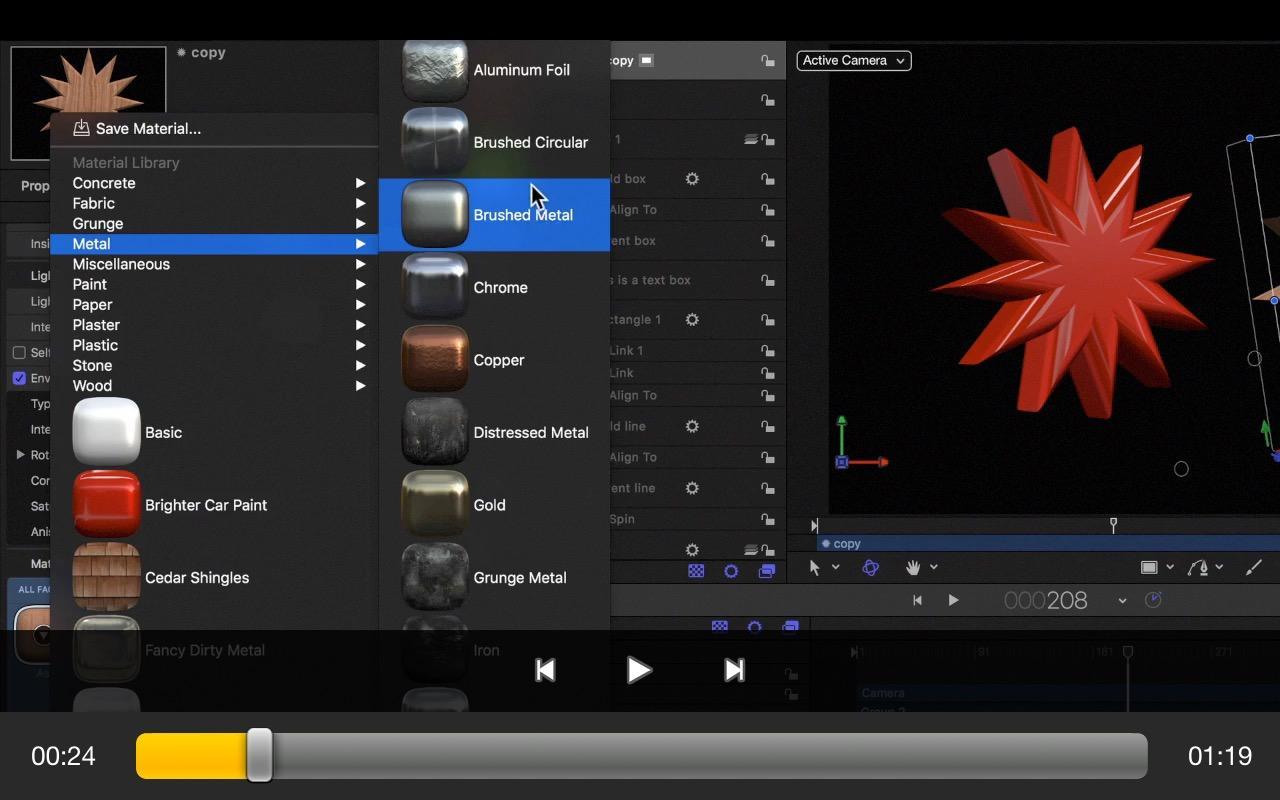Screen dimensions: 1280x800
Task: Pick the Brighter Car Paint swatch
Action: coord(106,505)
